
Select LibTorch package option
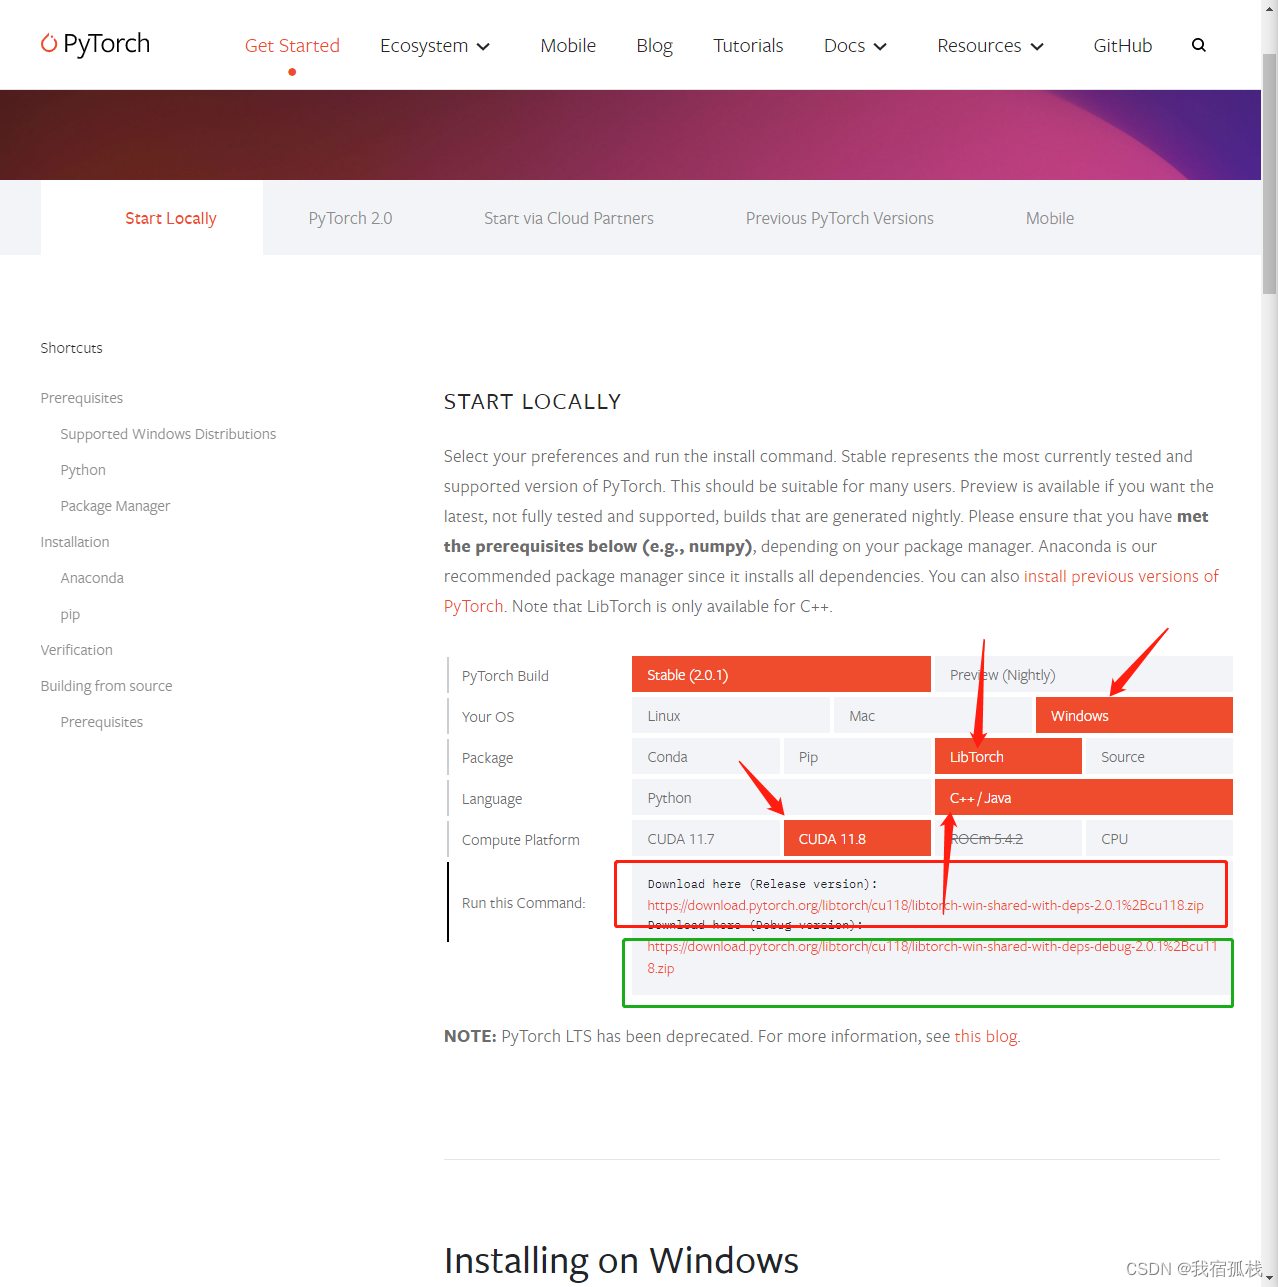coord(1008,757)
